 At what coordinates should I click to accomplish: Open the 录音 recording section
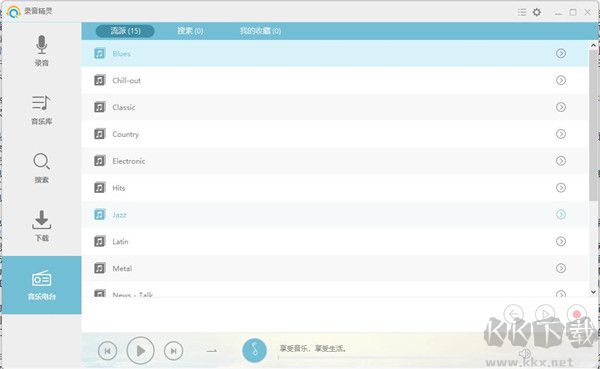[x=41, y=51]
